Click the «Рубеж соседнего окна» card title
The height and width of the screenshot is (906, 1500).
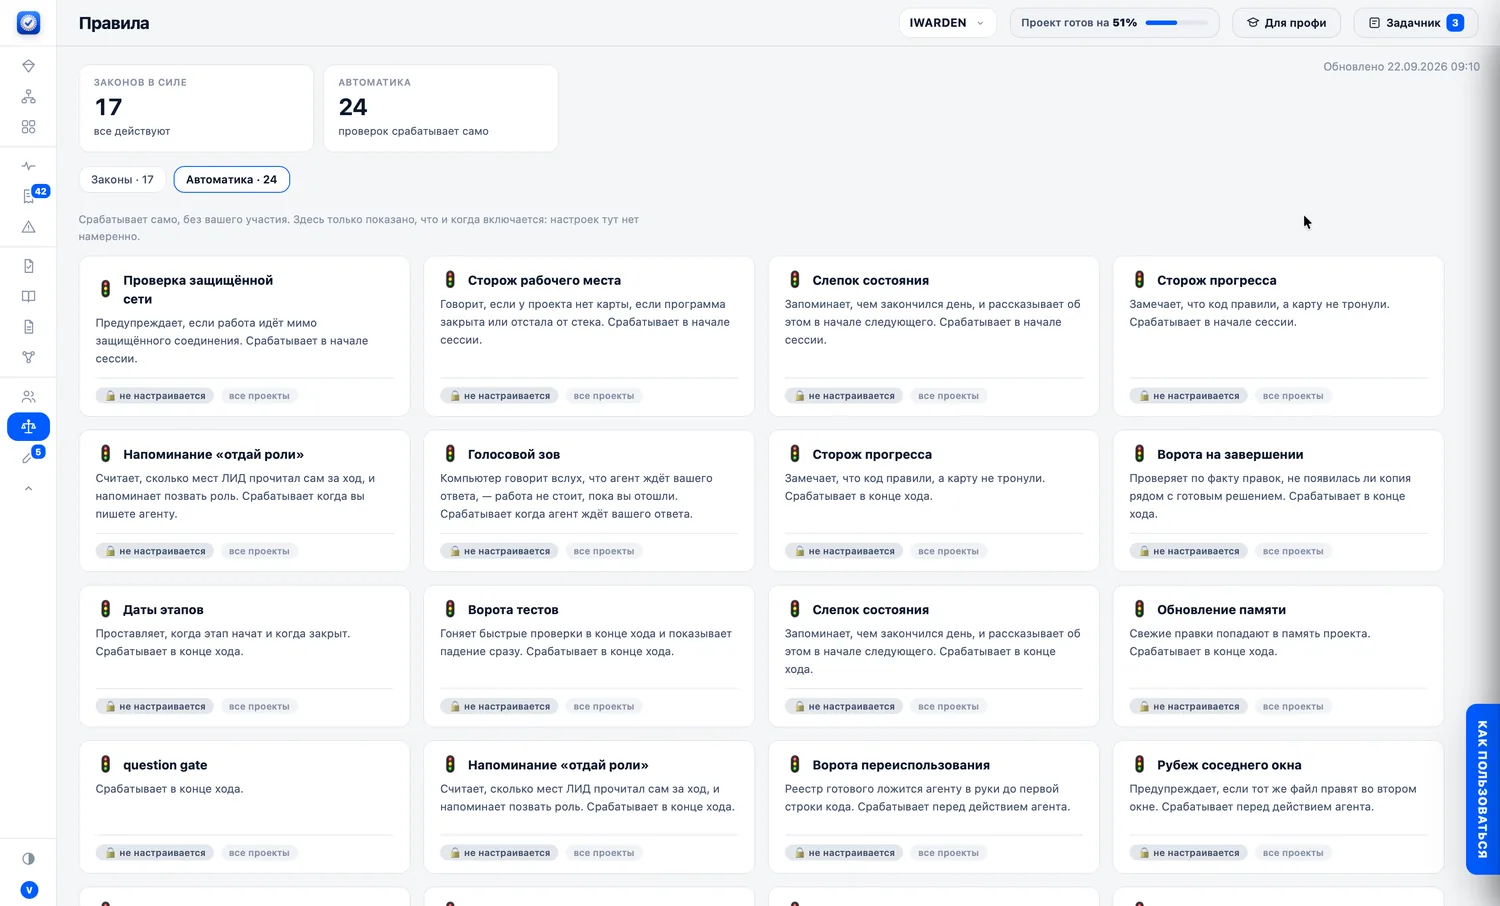click(1229, 765)
